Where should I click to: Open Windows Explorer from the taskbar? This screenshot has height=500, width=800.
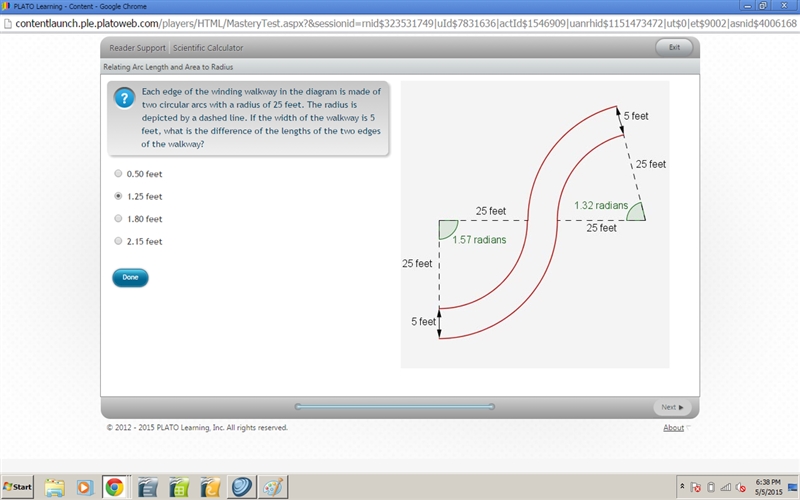pos(55,487)
